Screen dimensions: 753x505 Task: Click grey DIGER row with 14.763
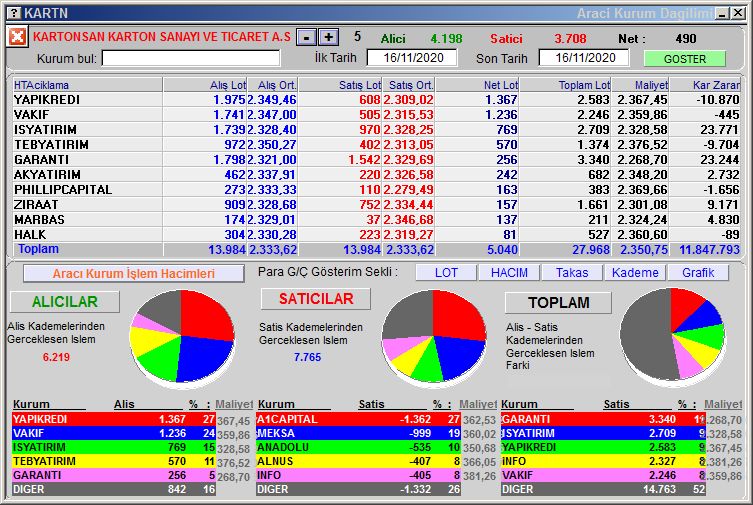[603, 489]
